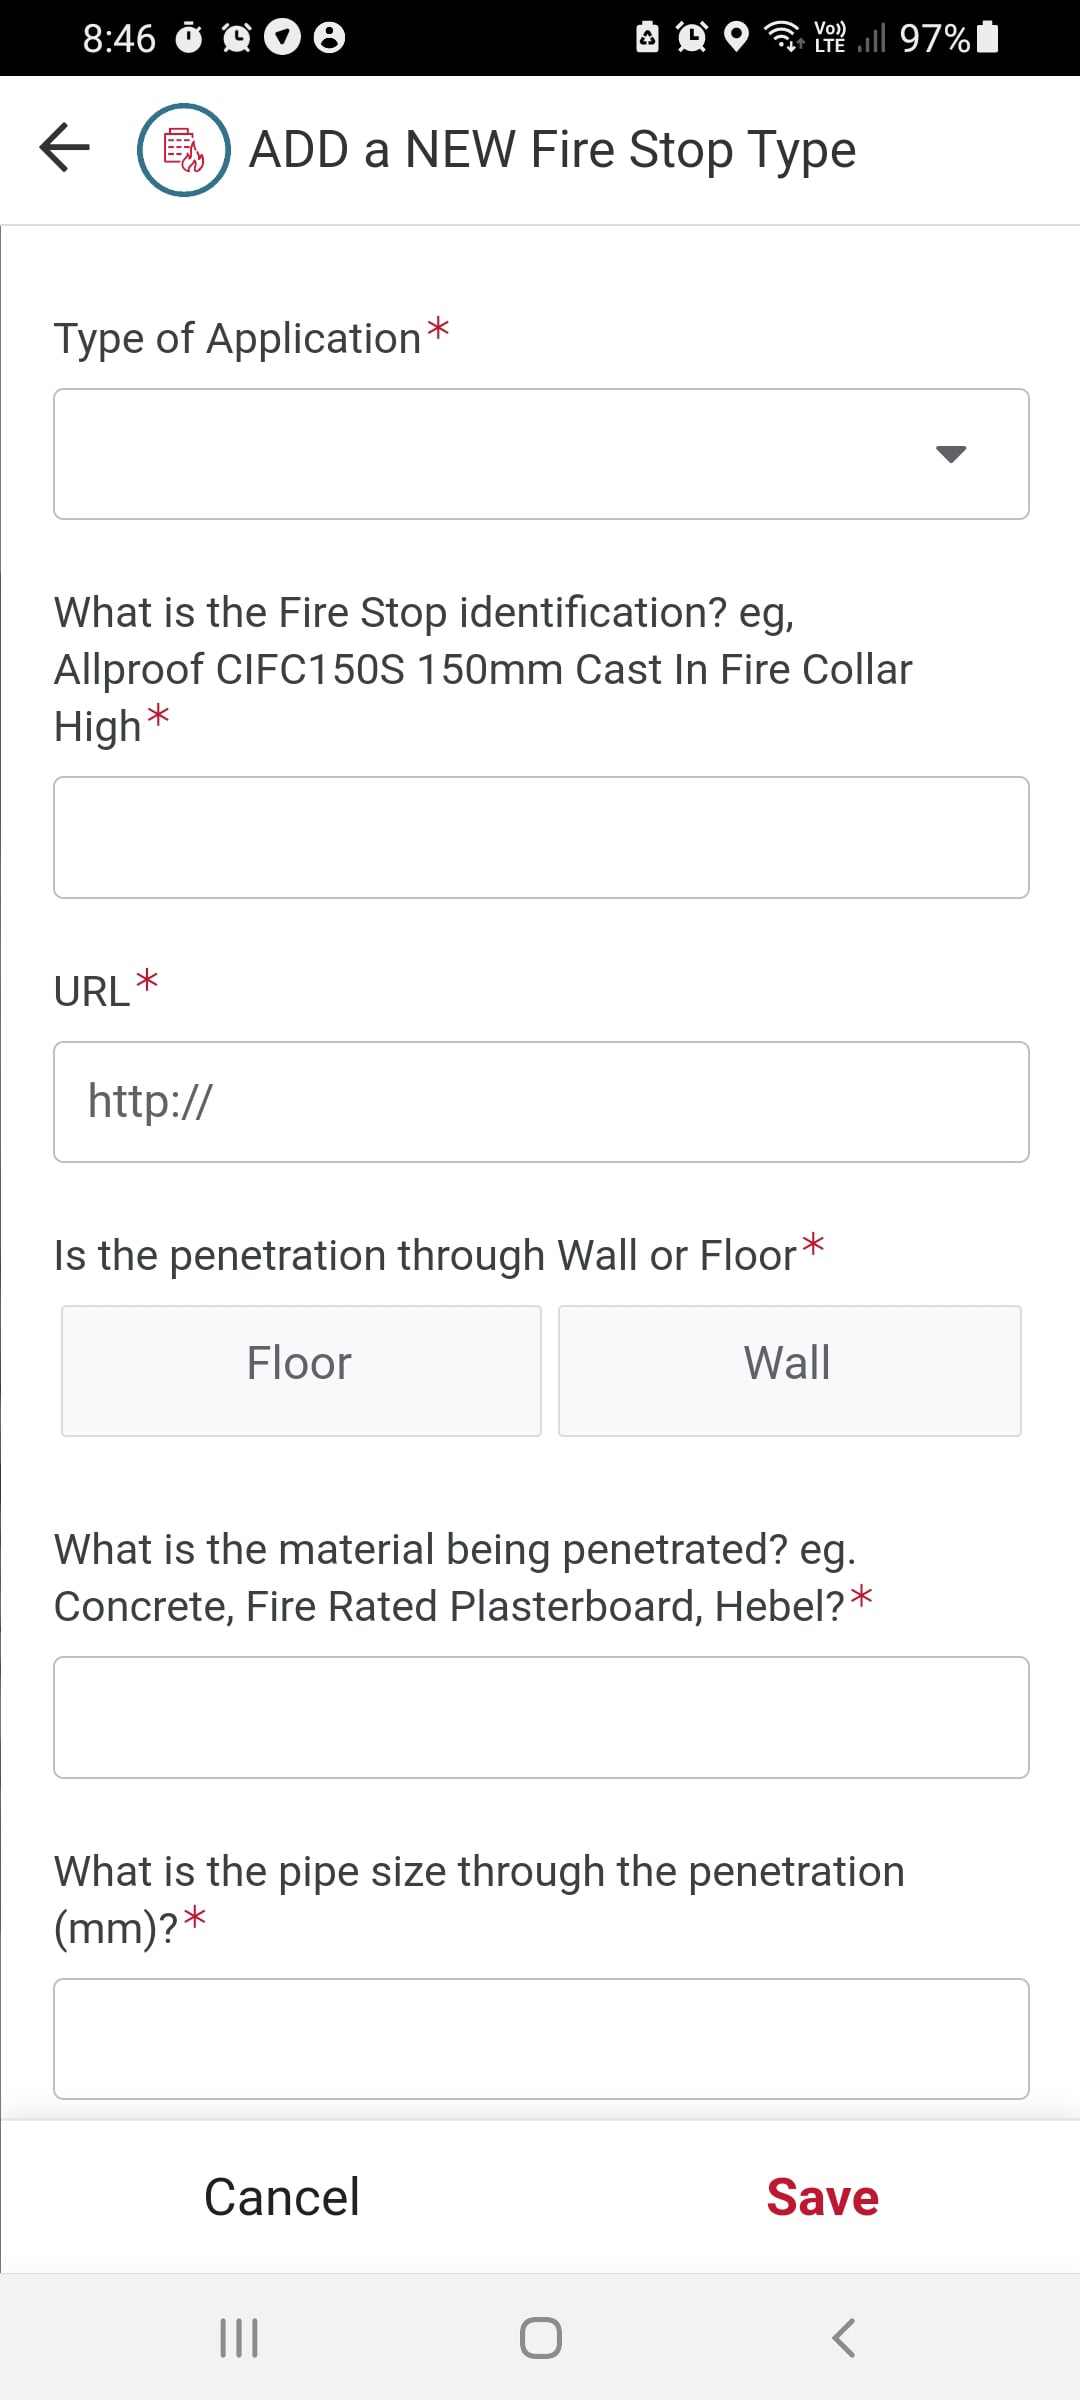Tap the alarm clock status icon
Image resolution: width=1080 pixels, height=2400 pixels.
point(691,37)
